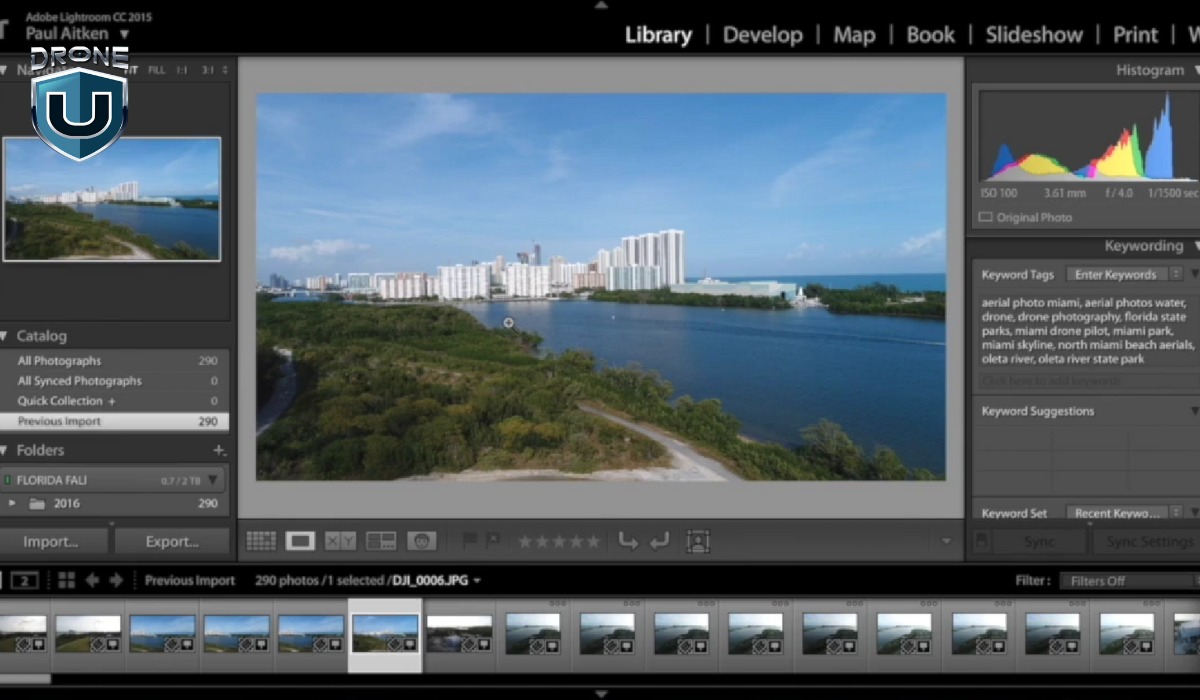The image size is (1200, 700).
Task: Expand the 2016 folder tree
Action: pyautogui.click(x=12, y=504)
